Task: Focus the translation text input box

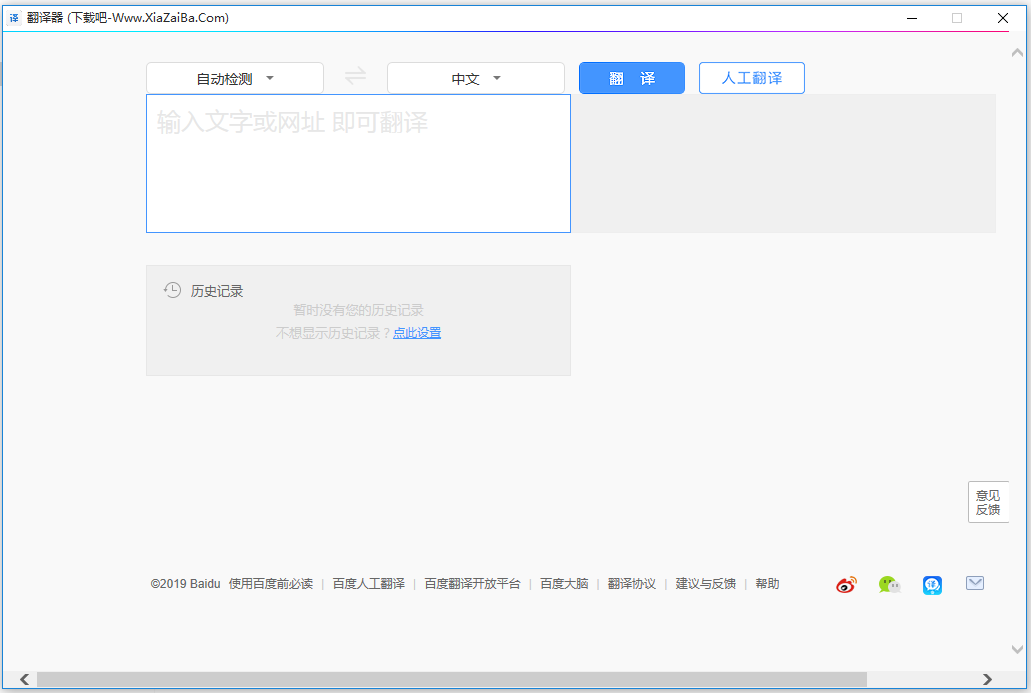Action: pos(358,164)
